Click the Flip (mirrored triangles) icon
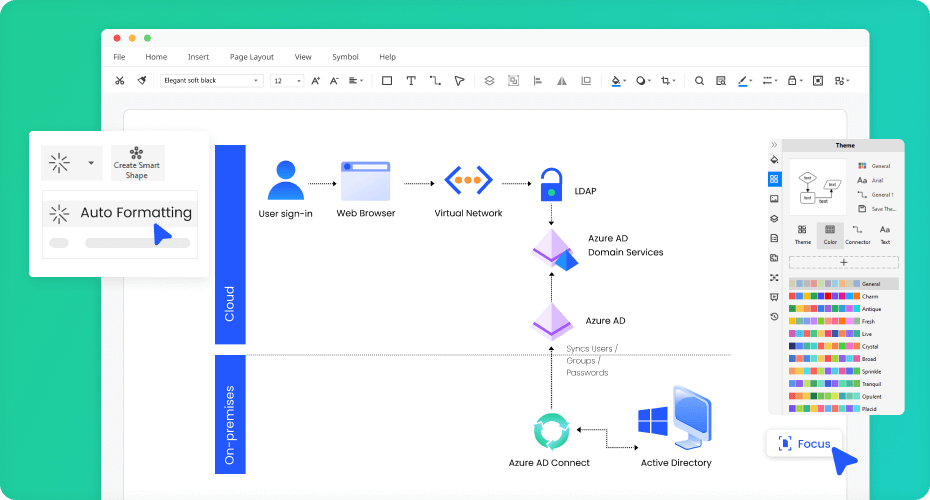This screenshot has width=930, height=500. coord(562,81)
